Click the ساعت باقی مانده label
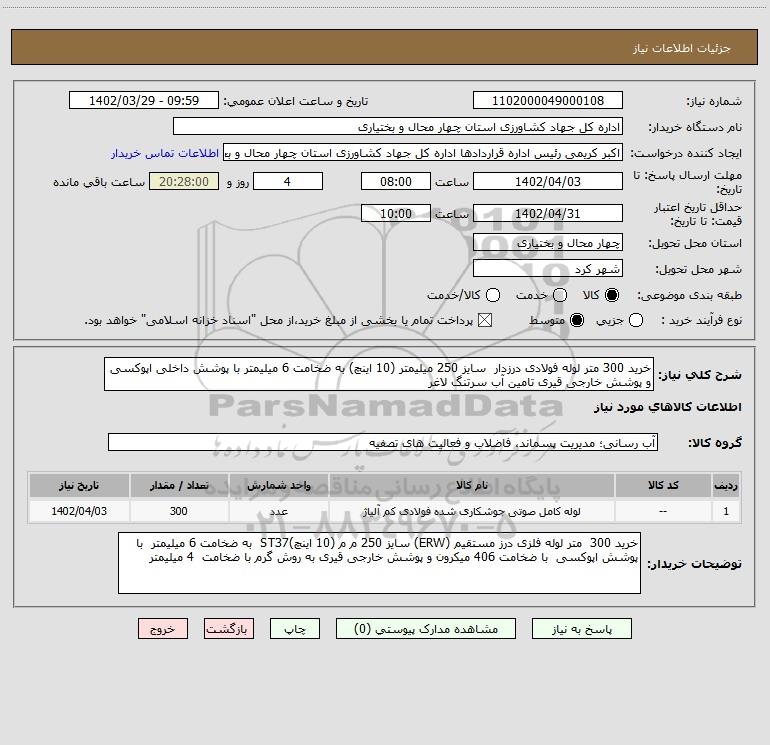The image size is (770, 745). pos(99,182)
